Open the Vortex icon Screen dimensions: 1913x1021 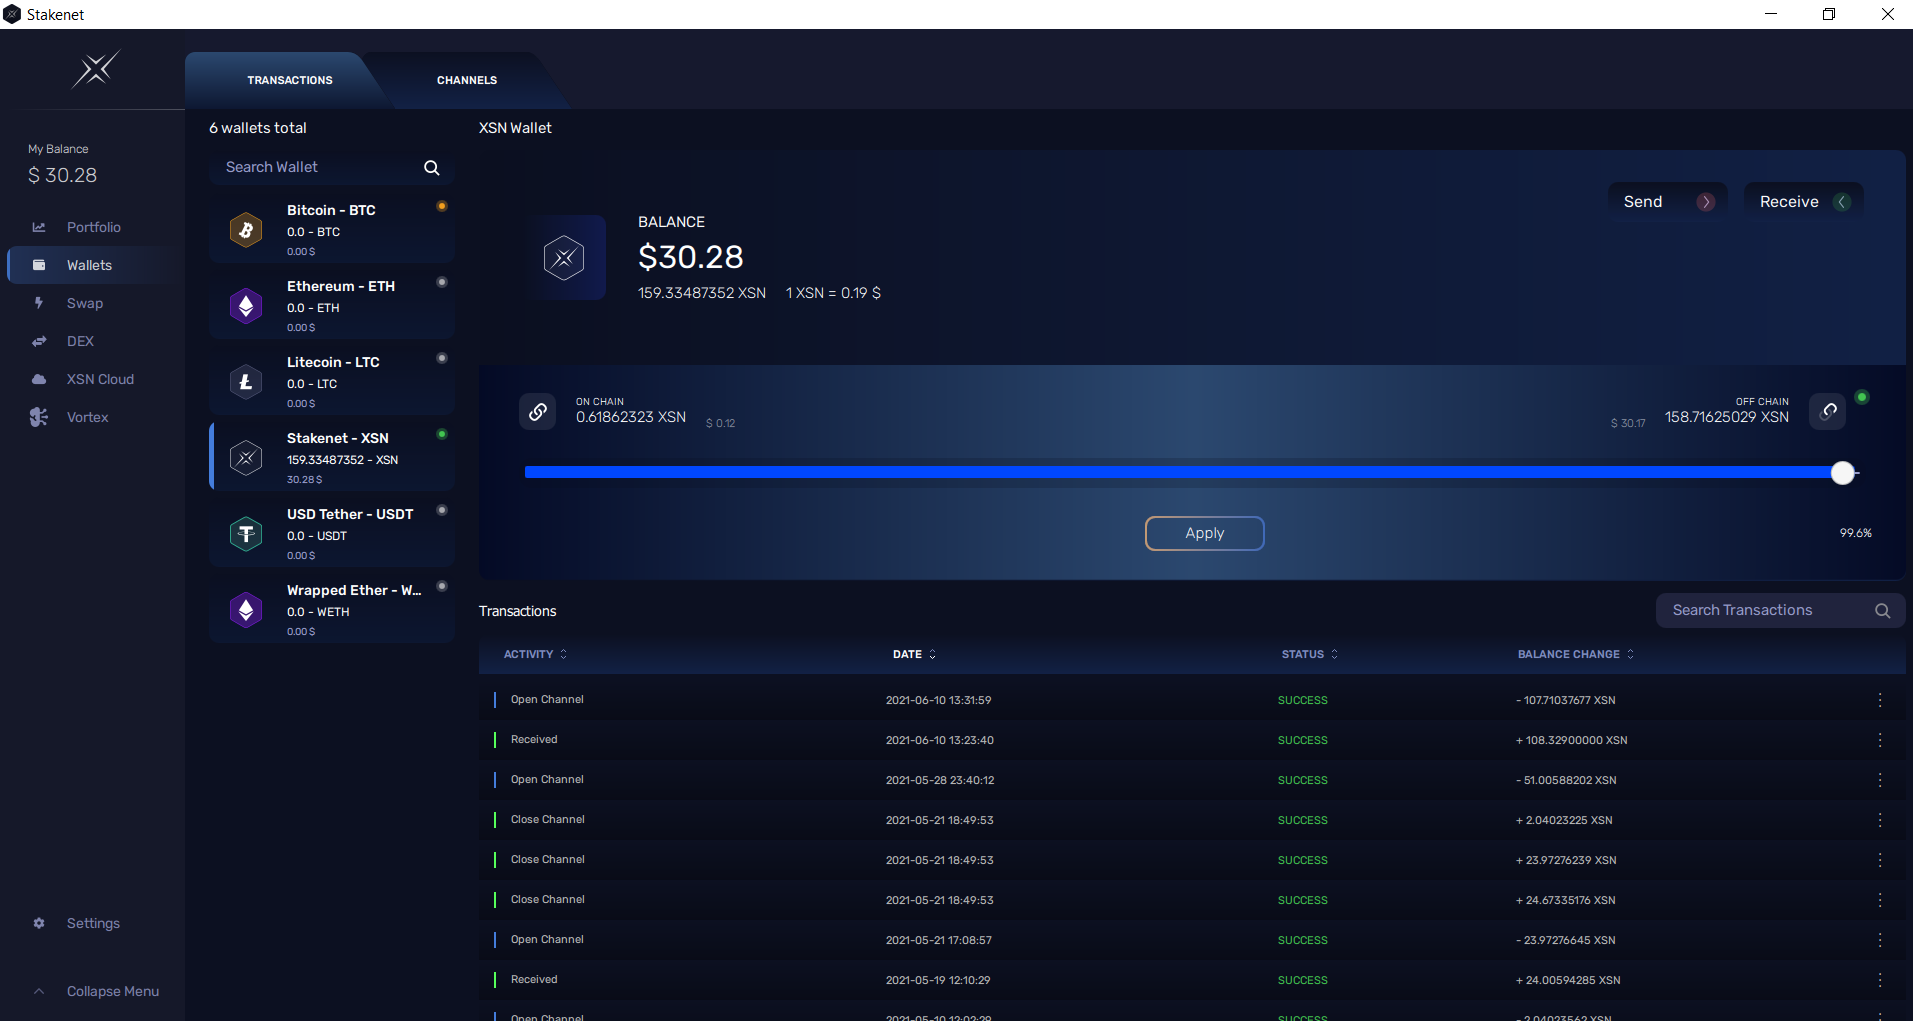[39, 417]
